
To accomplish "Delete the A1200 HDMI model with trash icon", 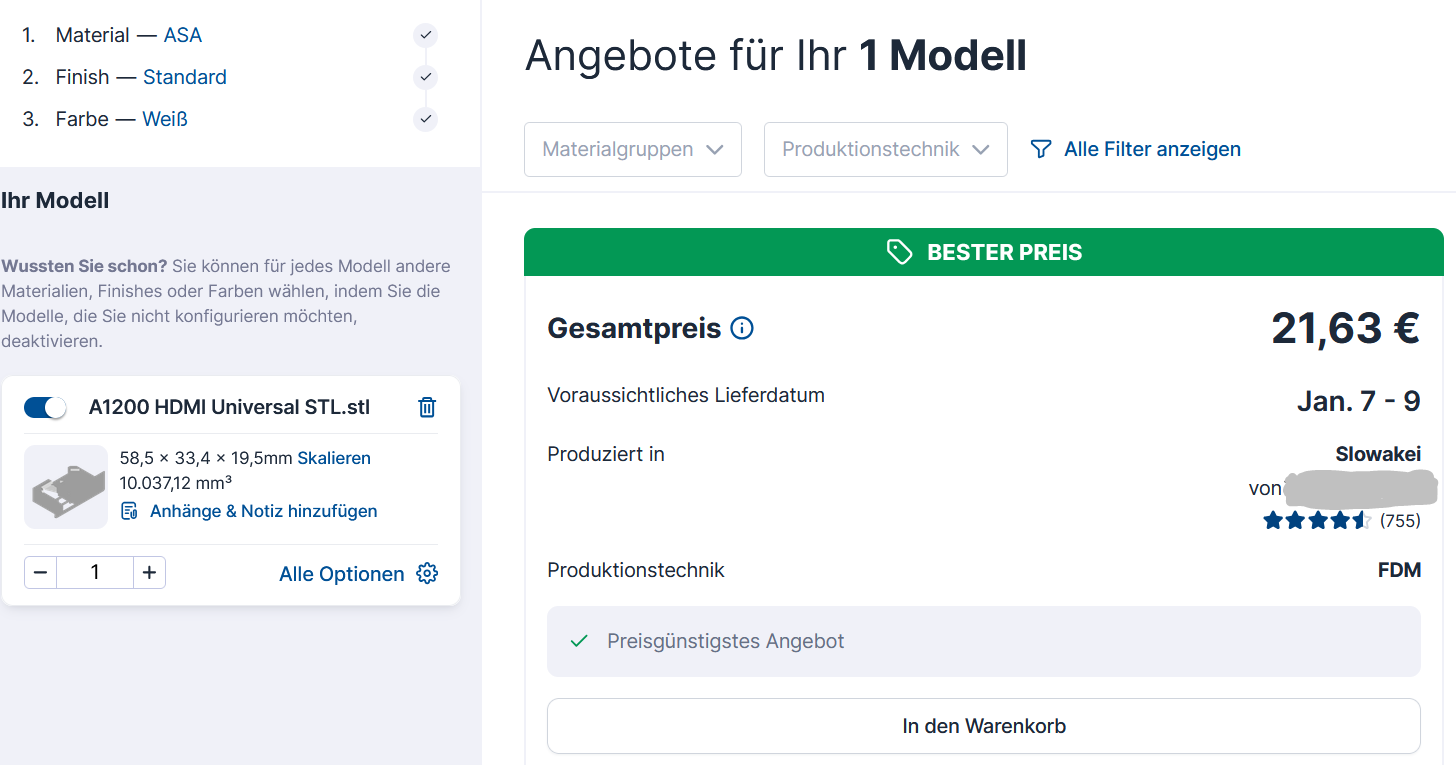I will [x=427, y=407].
